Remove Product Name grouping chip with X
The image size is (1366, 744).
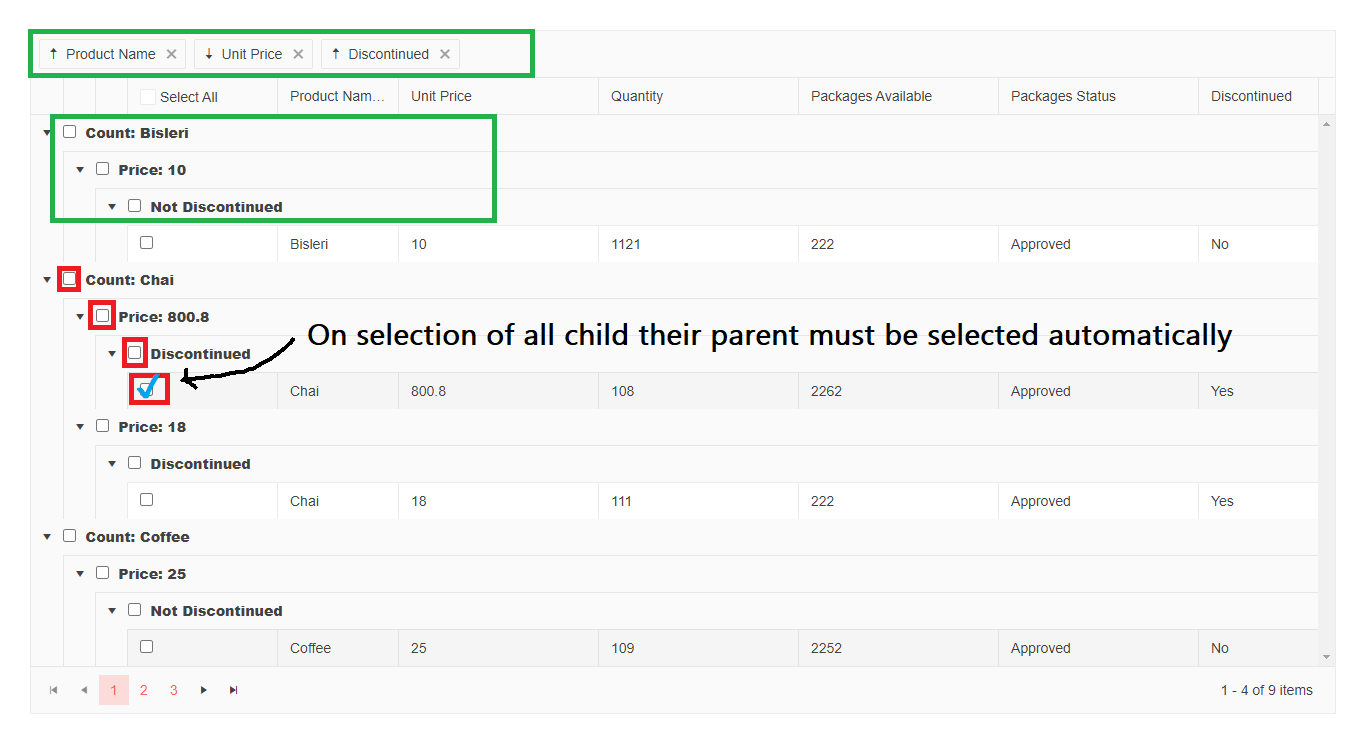tap(171, 54)
